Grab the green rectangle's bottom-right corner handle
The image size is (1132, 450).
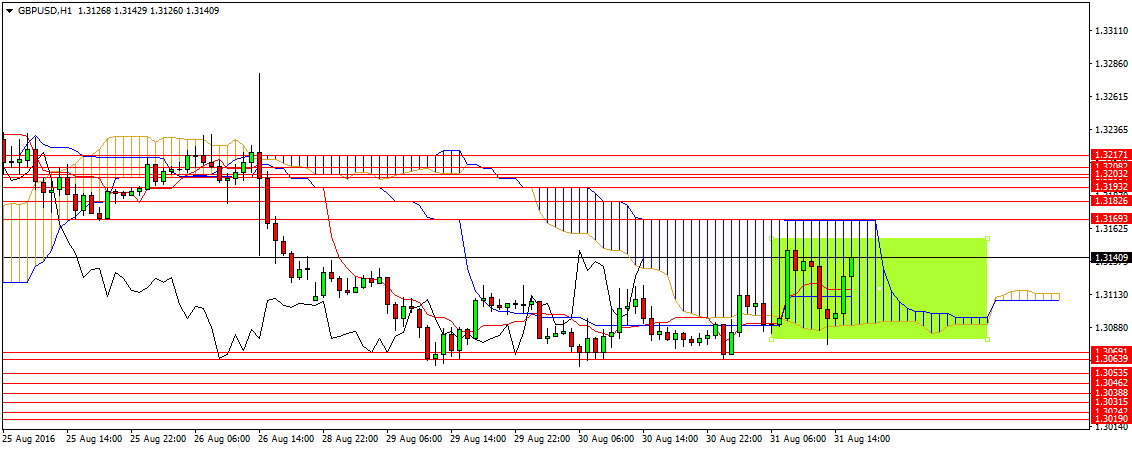click(988, 339)
